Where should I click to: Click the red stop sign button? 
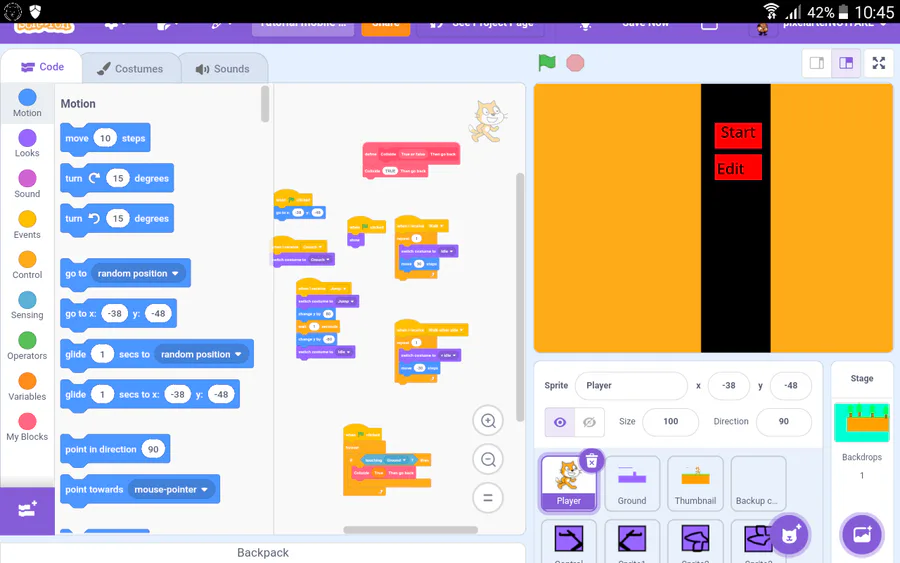[575, 63]
